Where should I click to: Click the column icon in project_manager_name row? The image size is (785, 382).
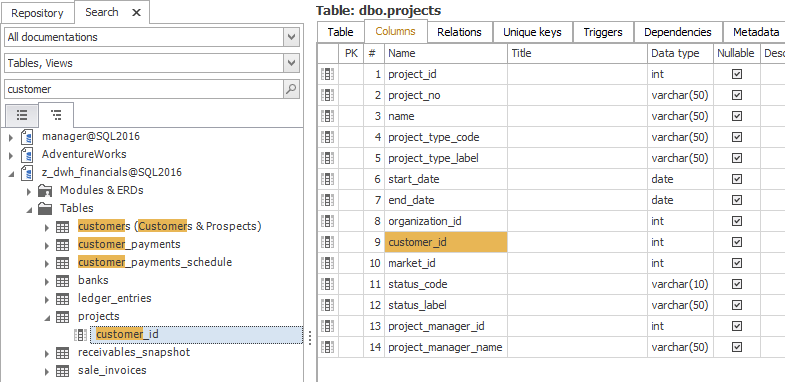click(x=327, y=347)
